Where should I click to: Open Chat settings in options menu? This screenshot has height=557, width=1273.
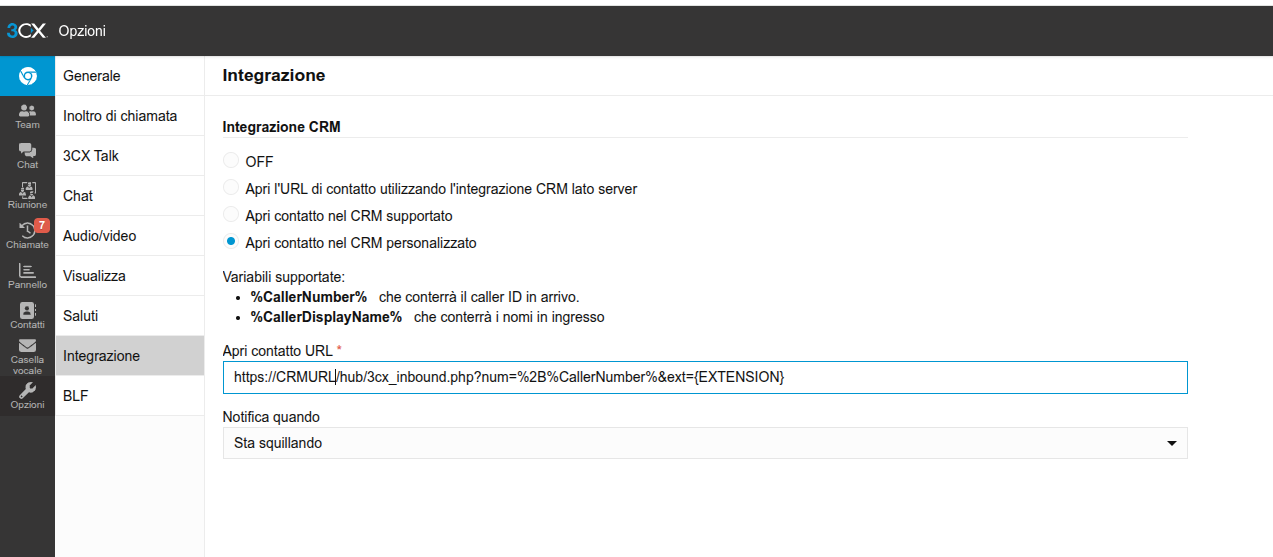pyautogui.click(x=130, y=196)
